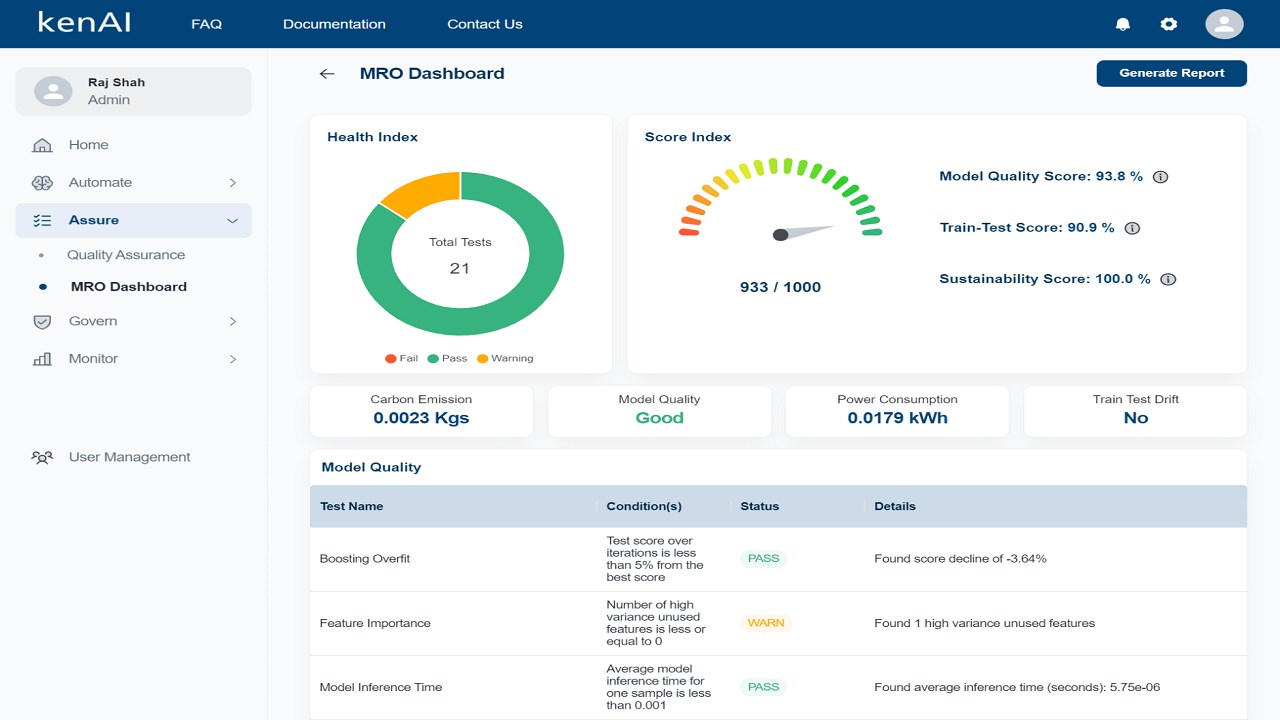
Task: Select the Model Inference Time test row
Action: (x=778, y=687)
